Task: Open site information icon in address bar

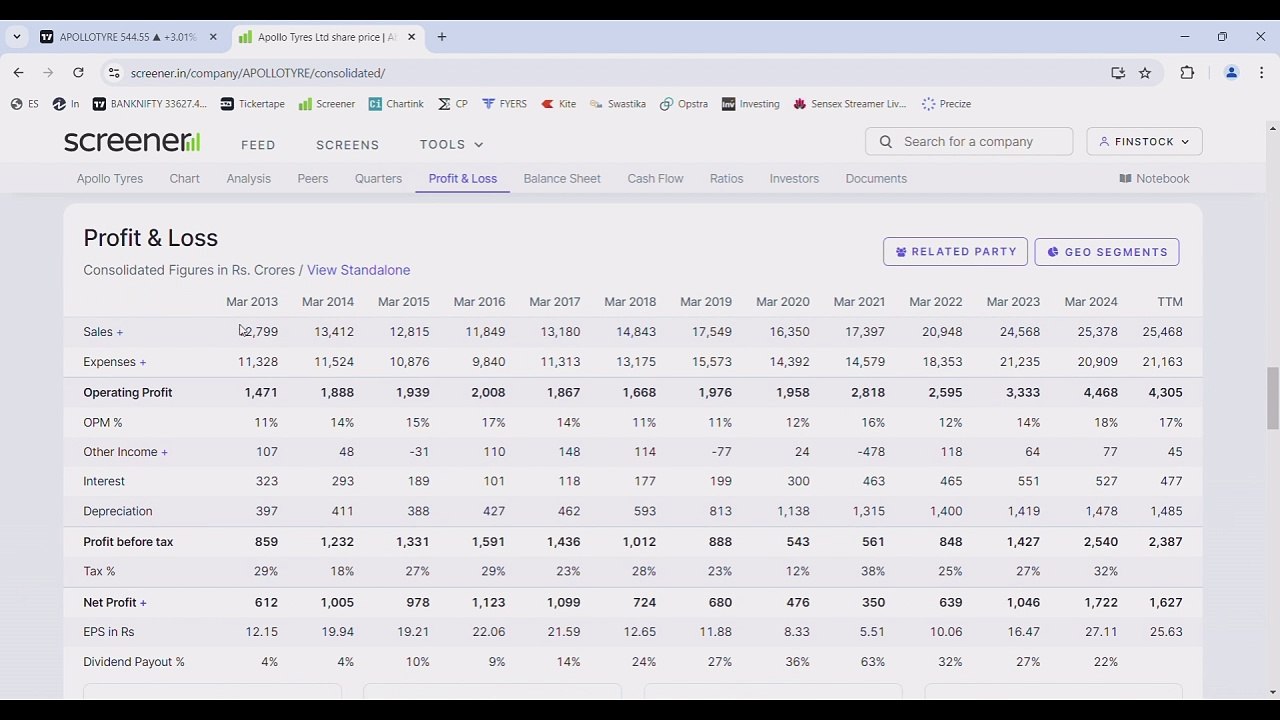Action: (114, 73)
